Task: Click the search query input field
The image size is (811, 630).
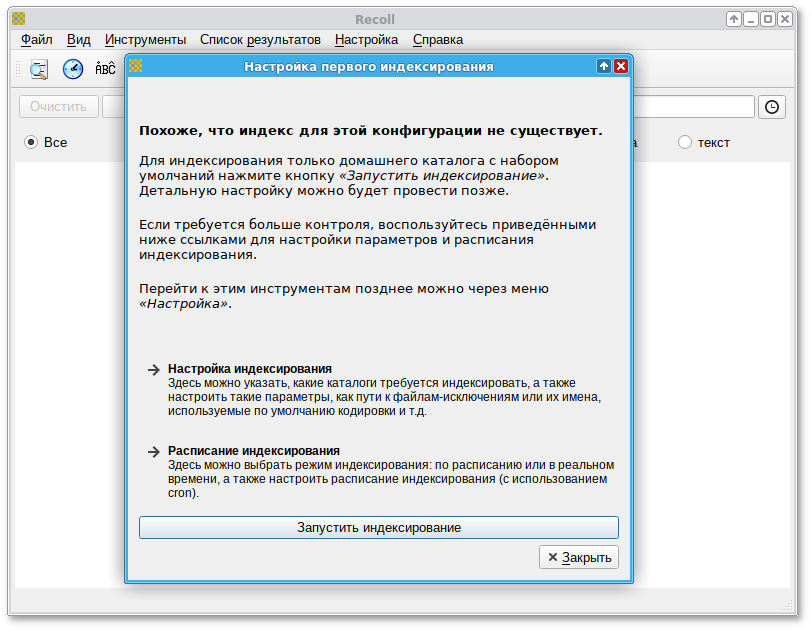Action: (x=694, y=107)
